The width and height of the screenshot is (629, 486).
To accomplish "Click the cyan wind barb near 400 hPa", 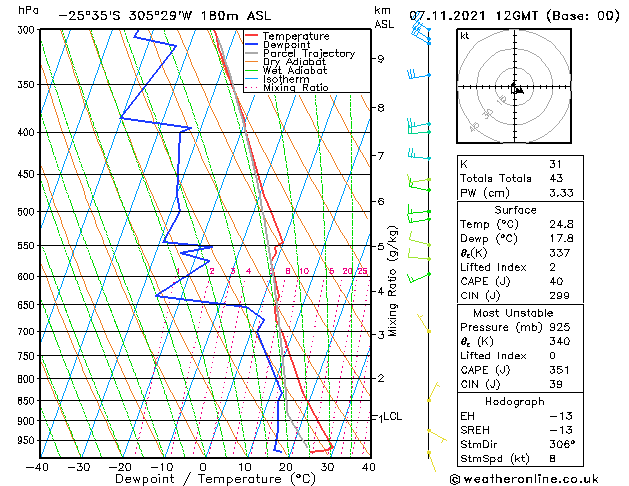I will tap(419, 127).
